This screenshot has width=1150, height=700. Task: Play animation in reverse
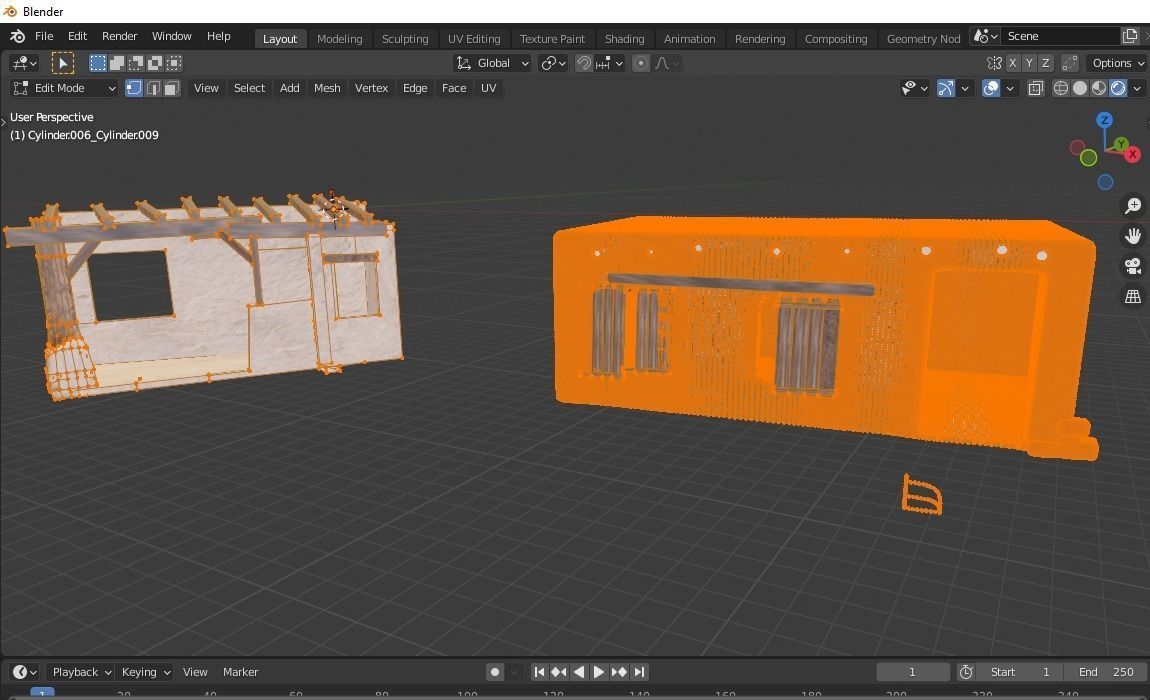(579, 672)
